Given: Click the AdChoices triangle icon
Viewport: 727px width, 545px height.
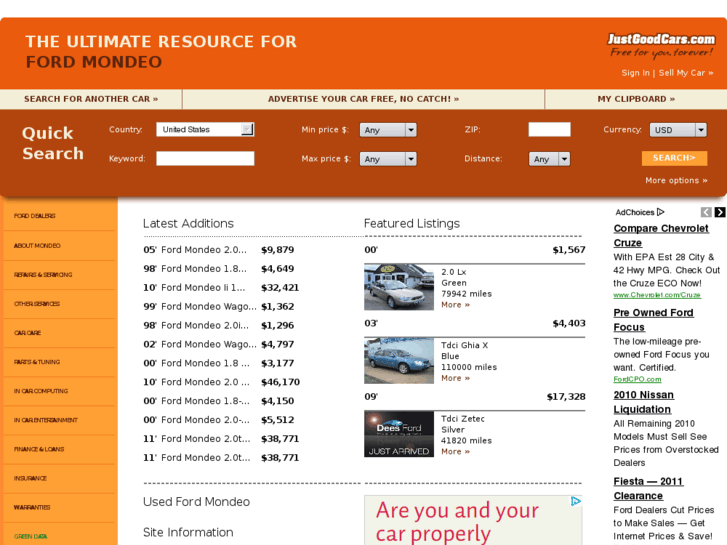Looking at the screenshot, I should click(x=661, y=212).
